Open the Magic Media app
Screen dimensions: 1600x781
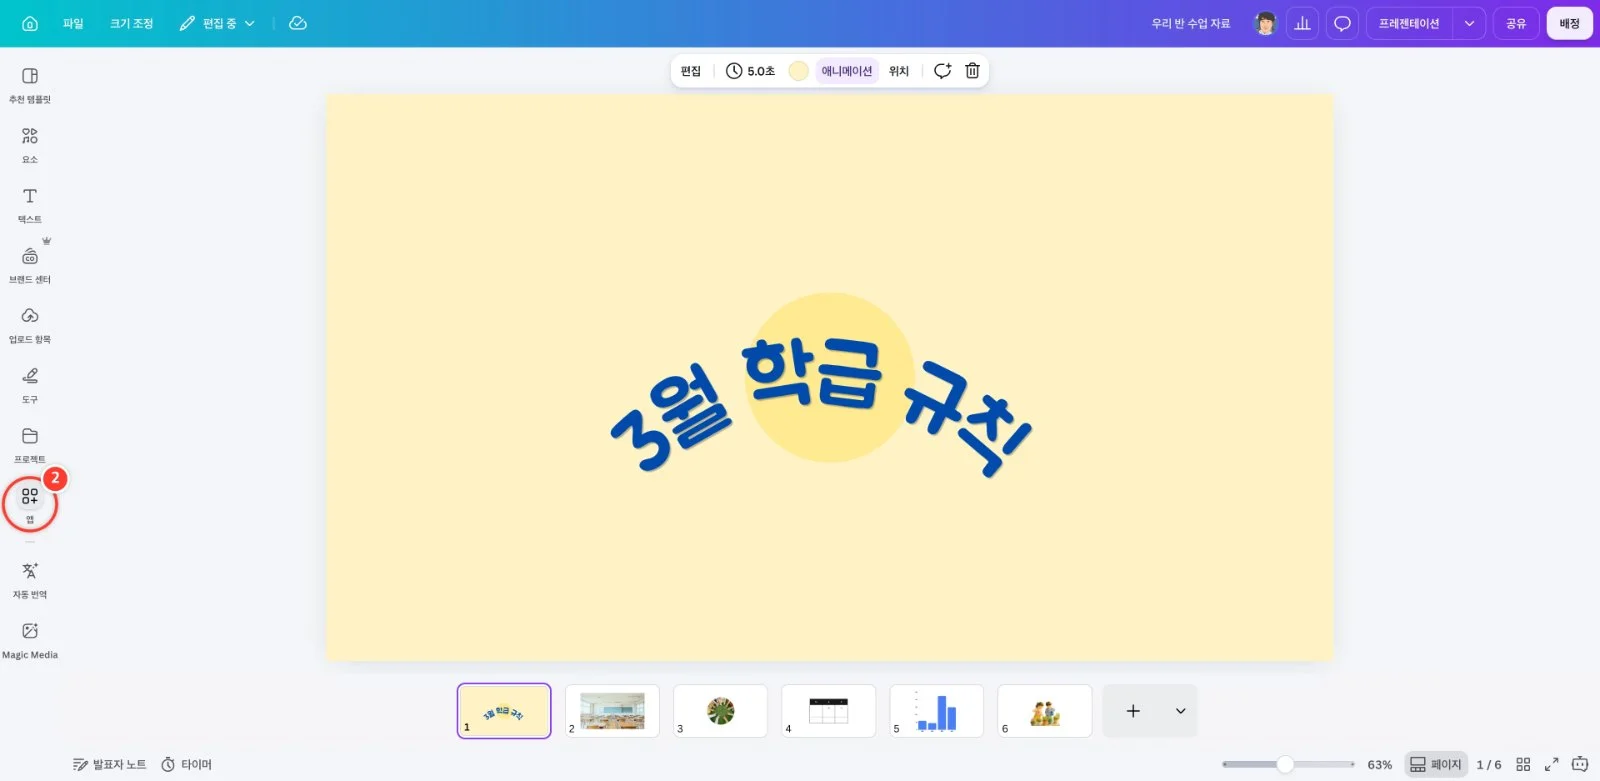coord(30,640)
